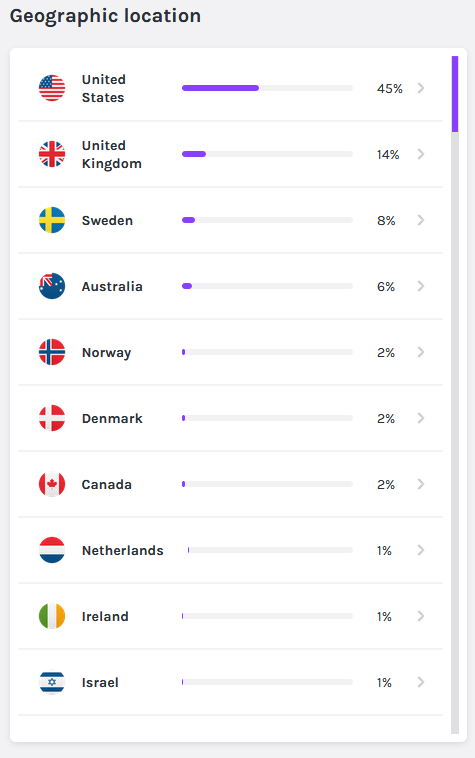Open the Netherlands row chevron arrow
Viewport: 475px width, 758px height.
pyautogui.click(x=421, y=550)
